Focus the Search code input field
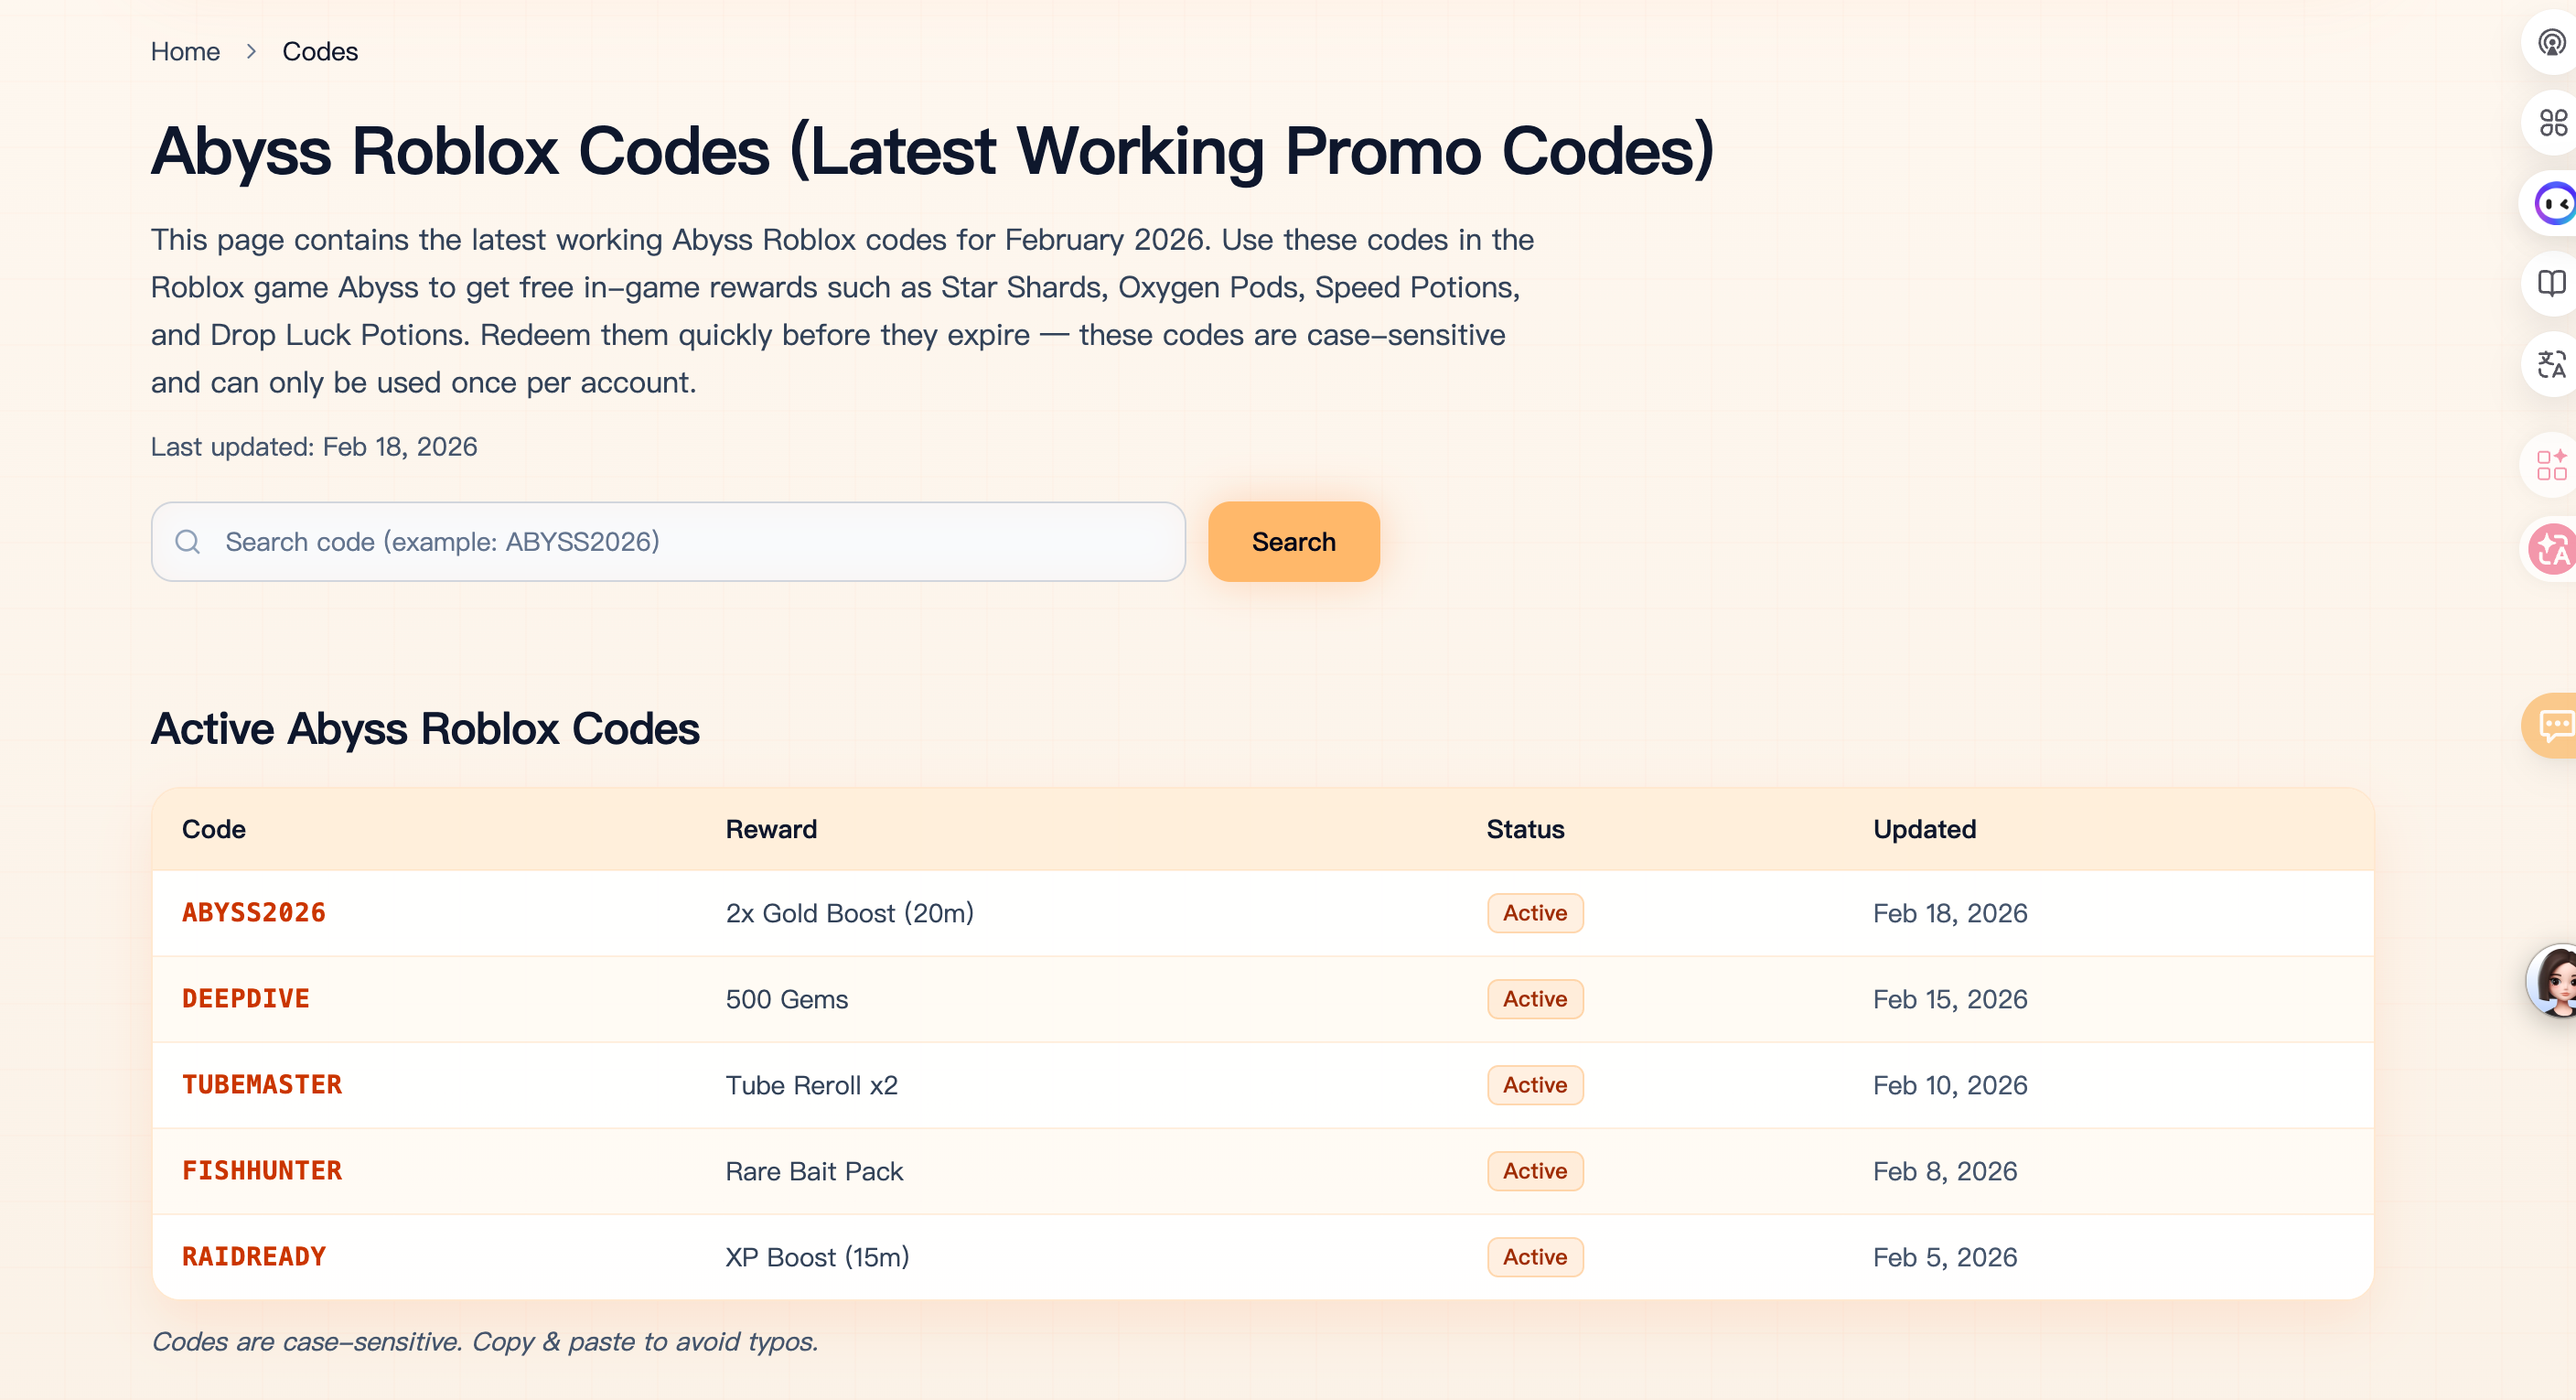Viewport: 2576px width, 1400px height. [x=690, y=542]
